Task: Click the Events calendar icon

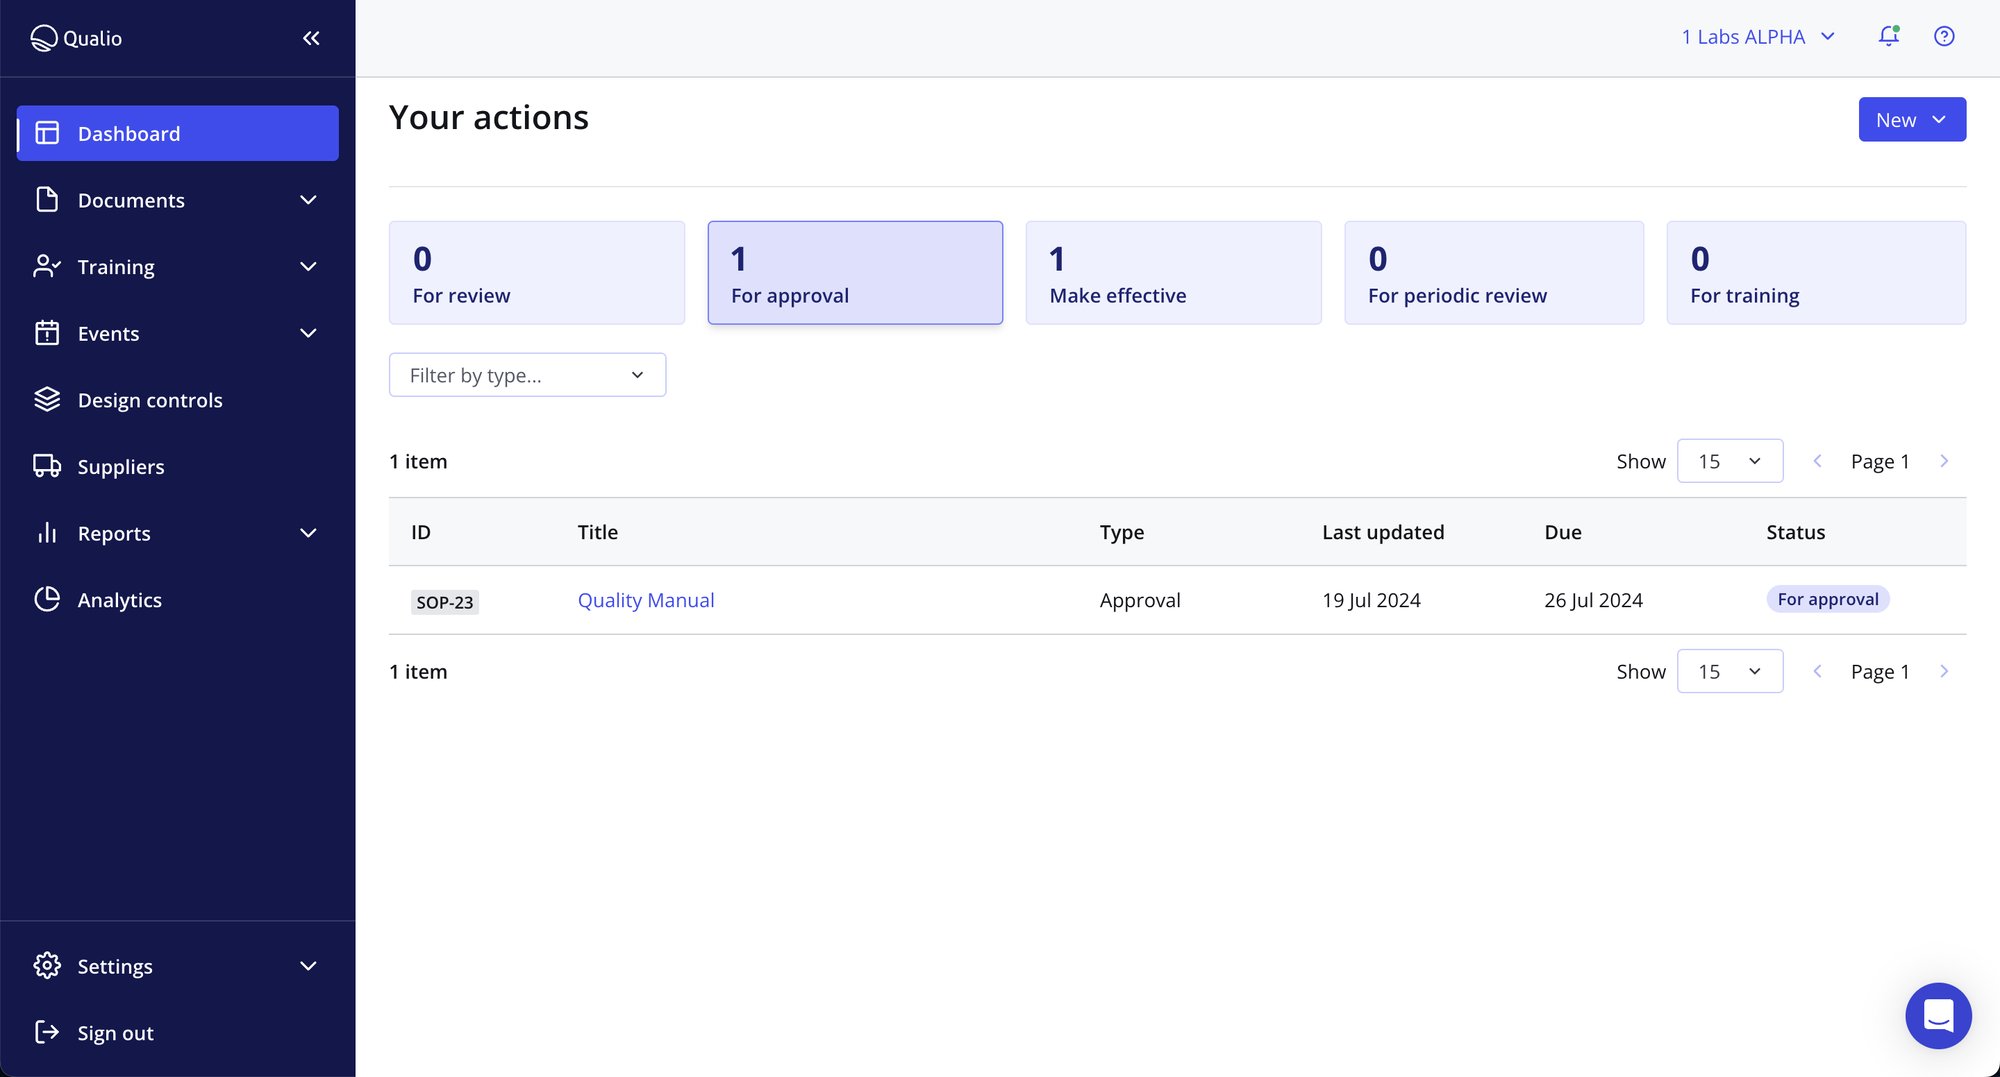Action: (47, 333)
